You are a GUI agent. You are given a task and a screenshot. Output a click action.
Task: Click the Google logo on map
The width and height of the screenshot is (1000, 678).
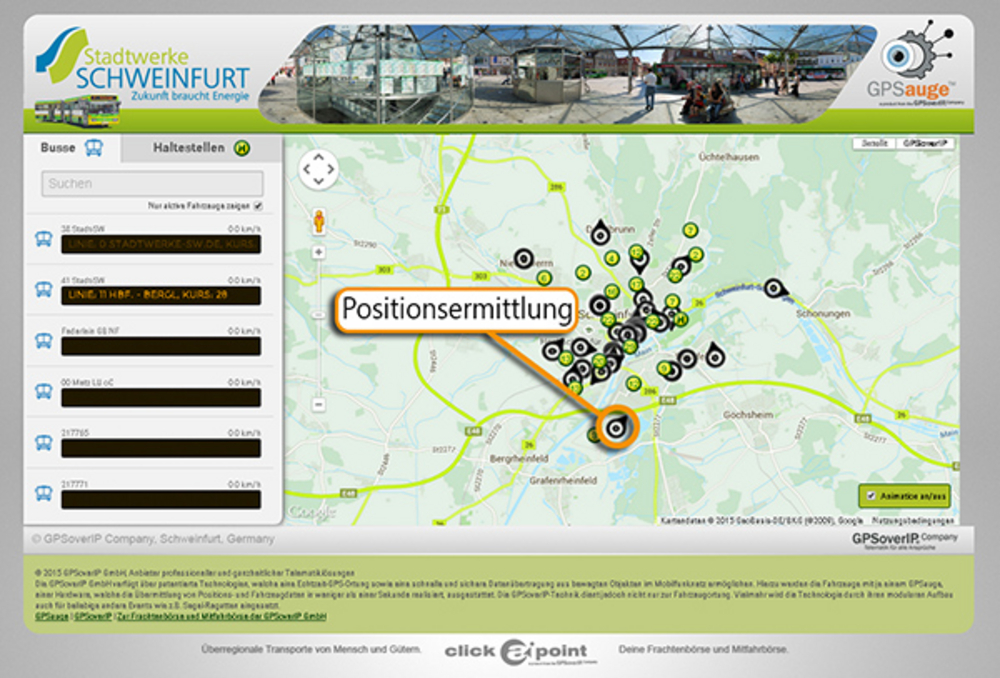coord(311,512)
